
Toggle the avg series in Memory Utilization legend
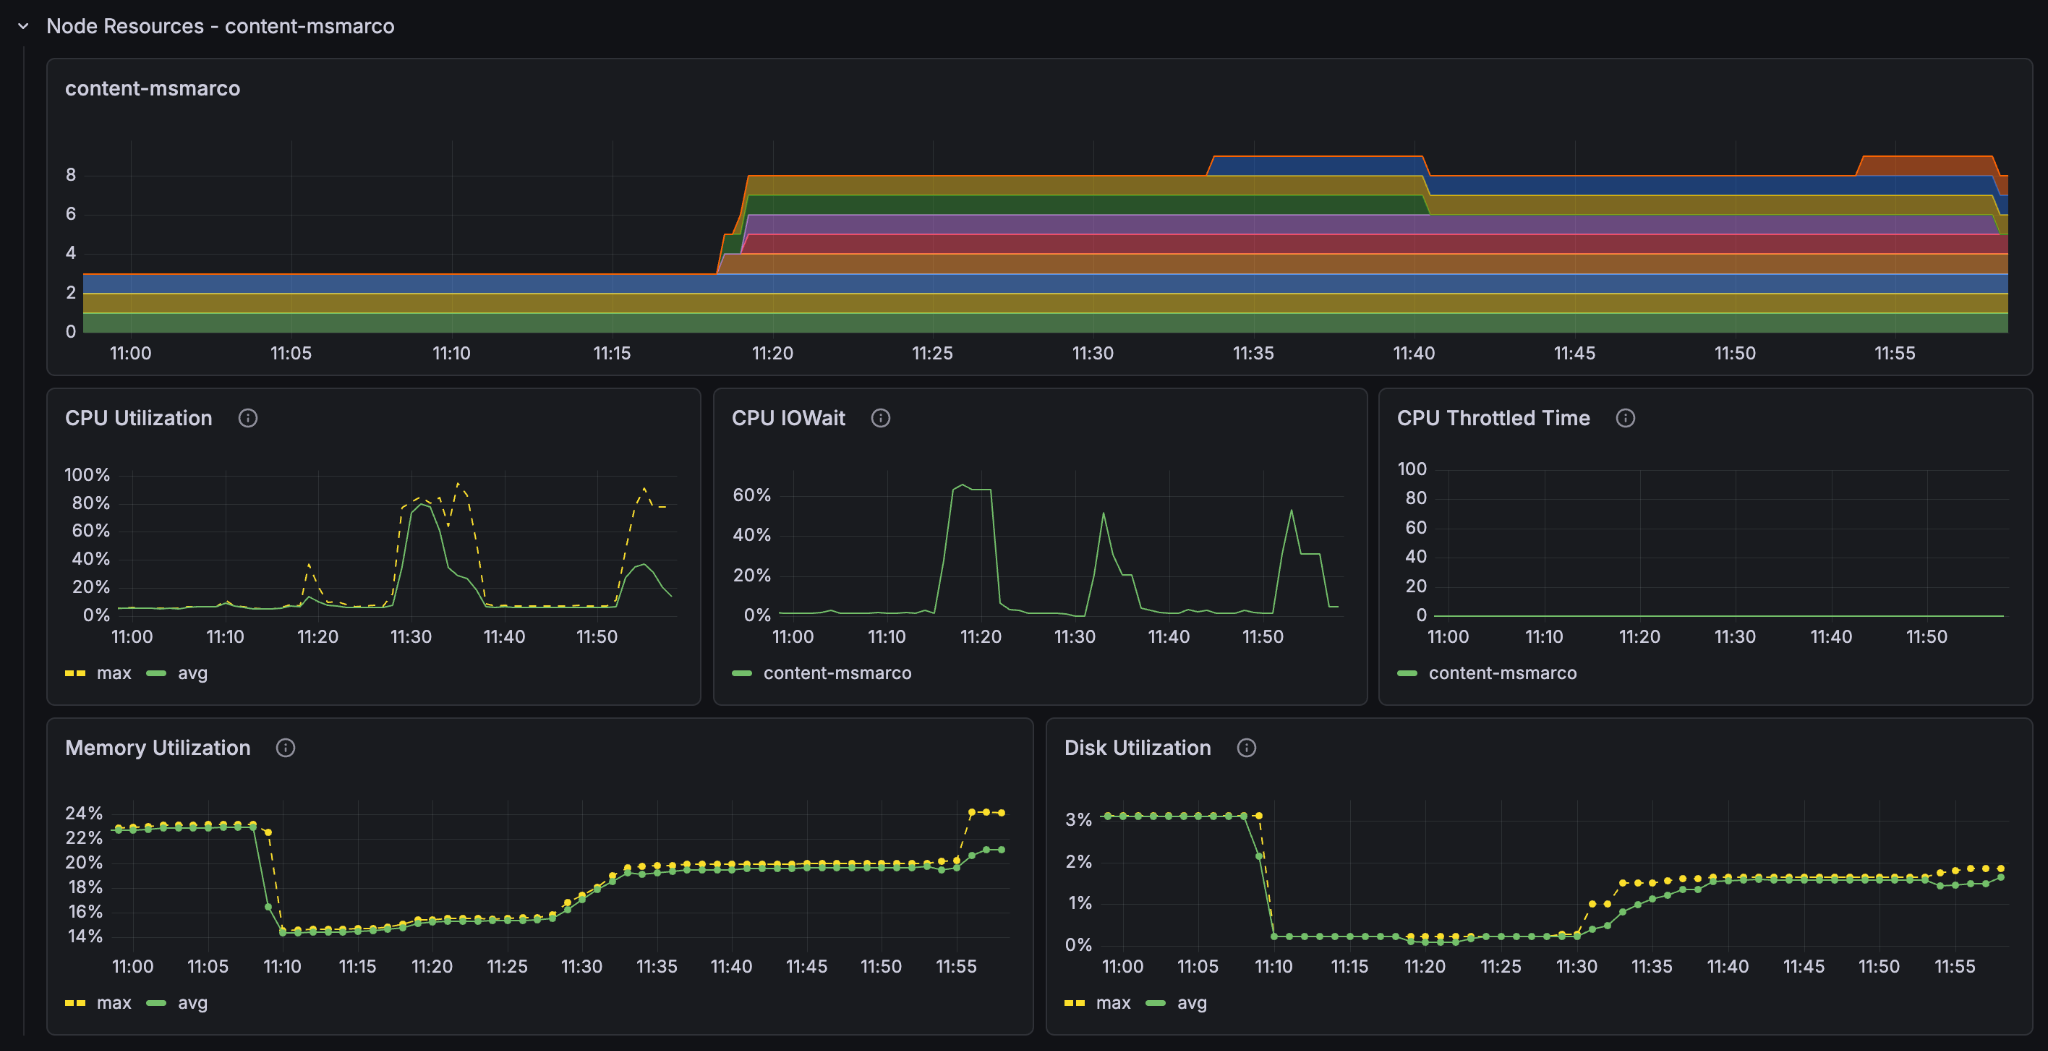click(192, 1002)
